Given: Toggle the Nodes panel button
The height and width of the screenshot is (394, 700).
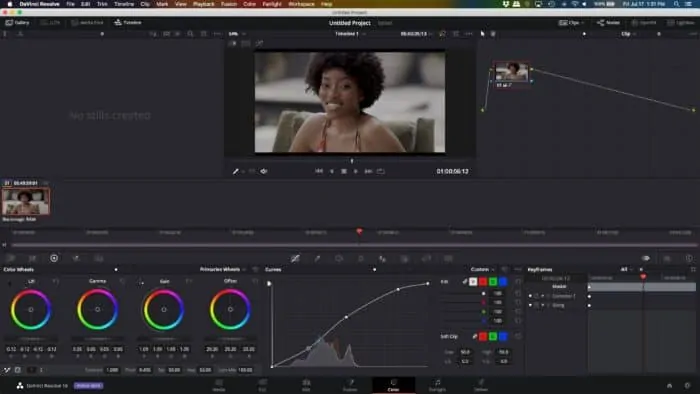Looking at the screenshot, I should (x=608, y=22).
